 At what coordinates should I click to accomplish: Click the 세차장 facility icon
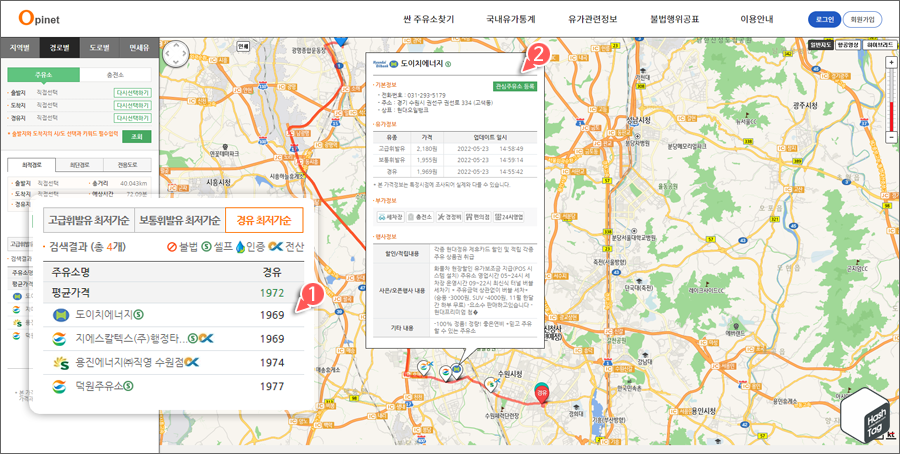(390, 217)
